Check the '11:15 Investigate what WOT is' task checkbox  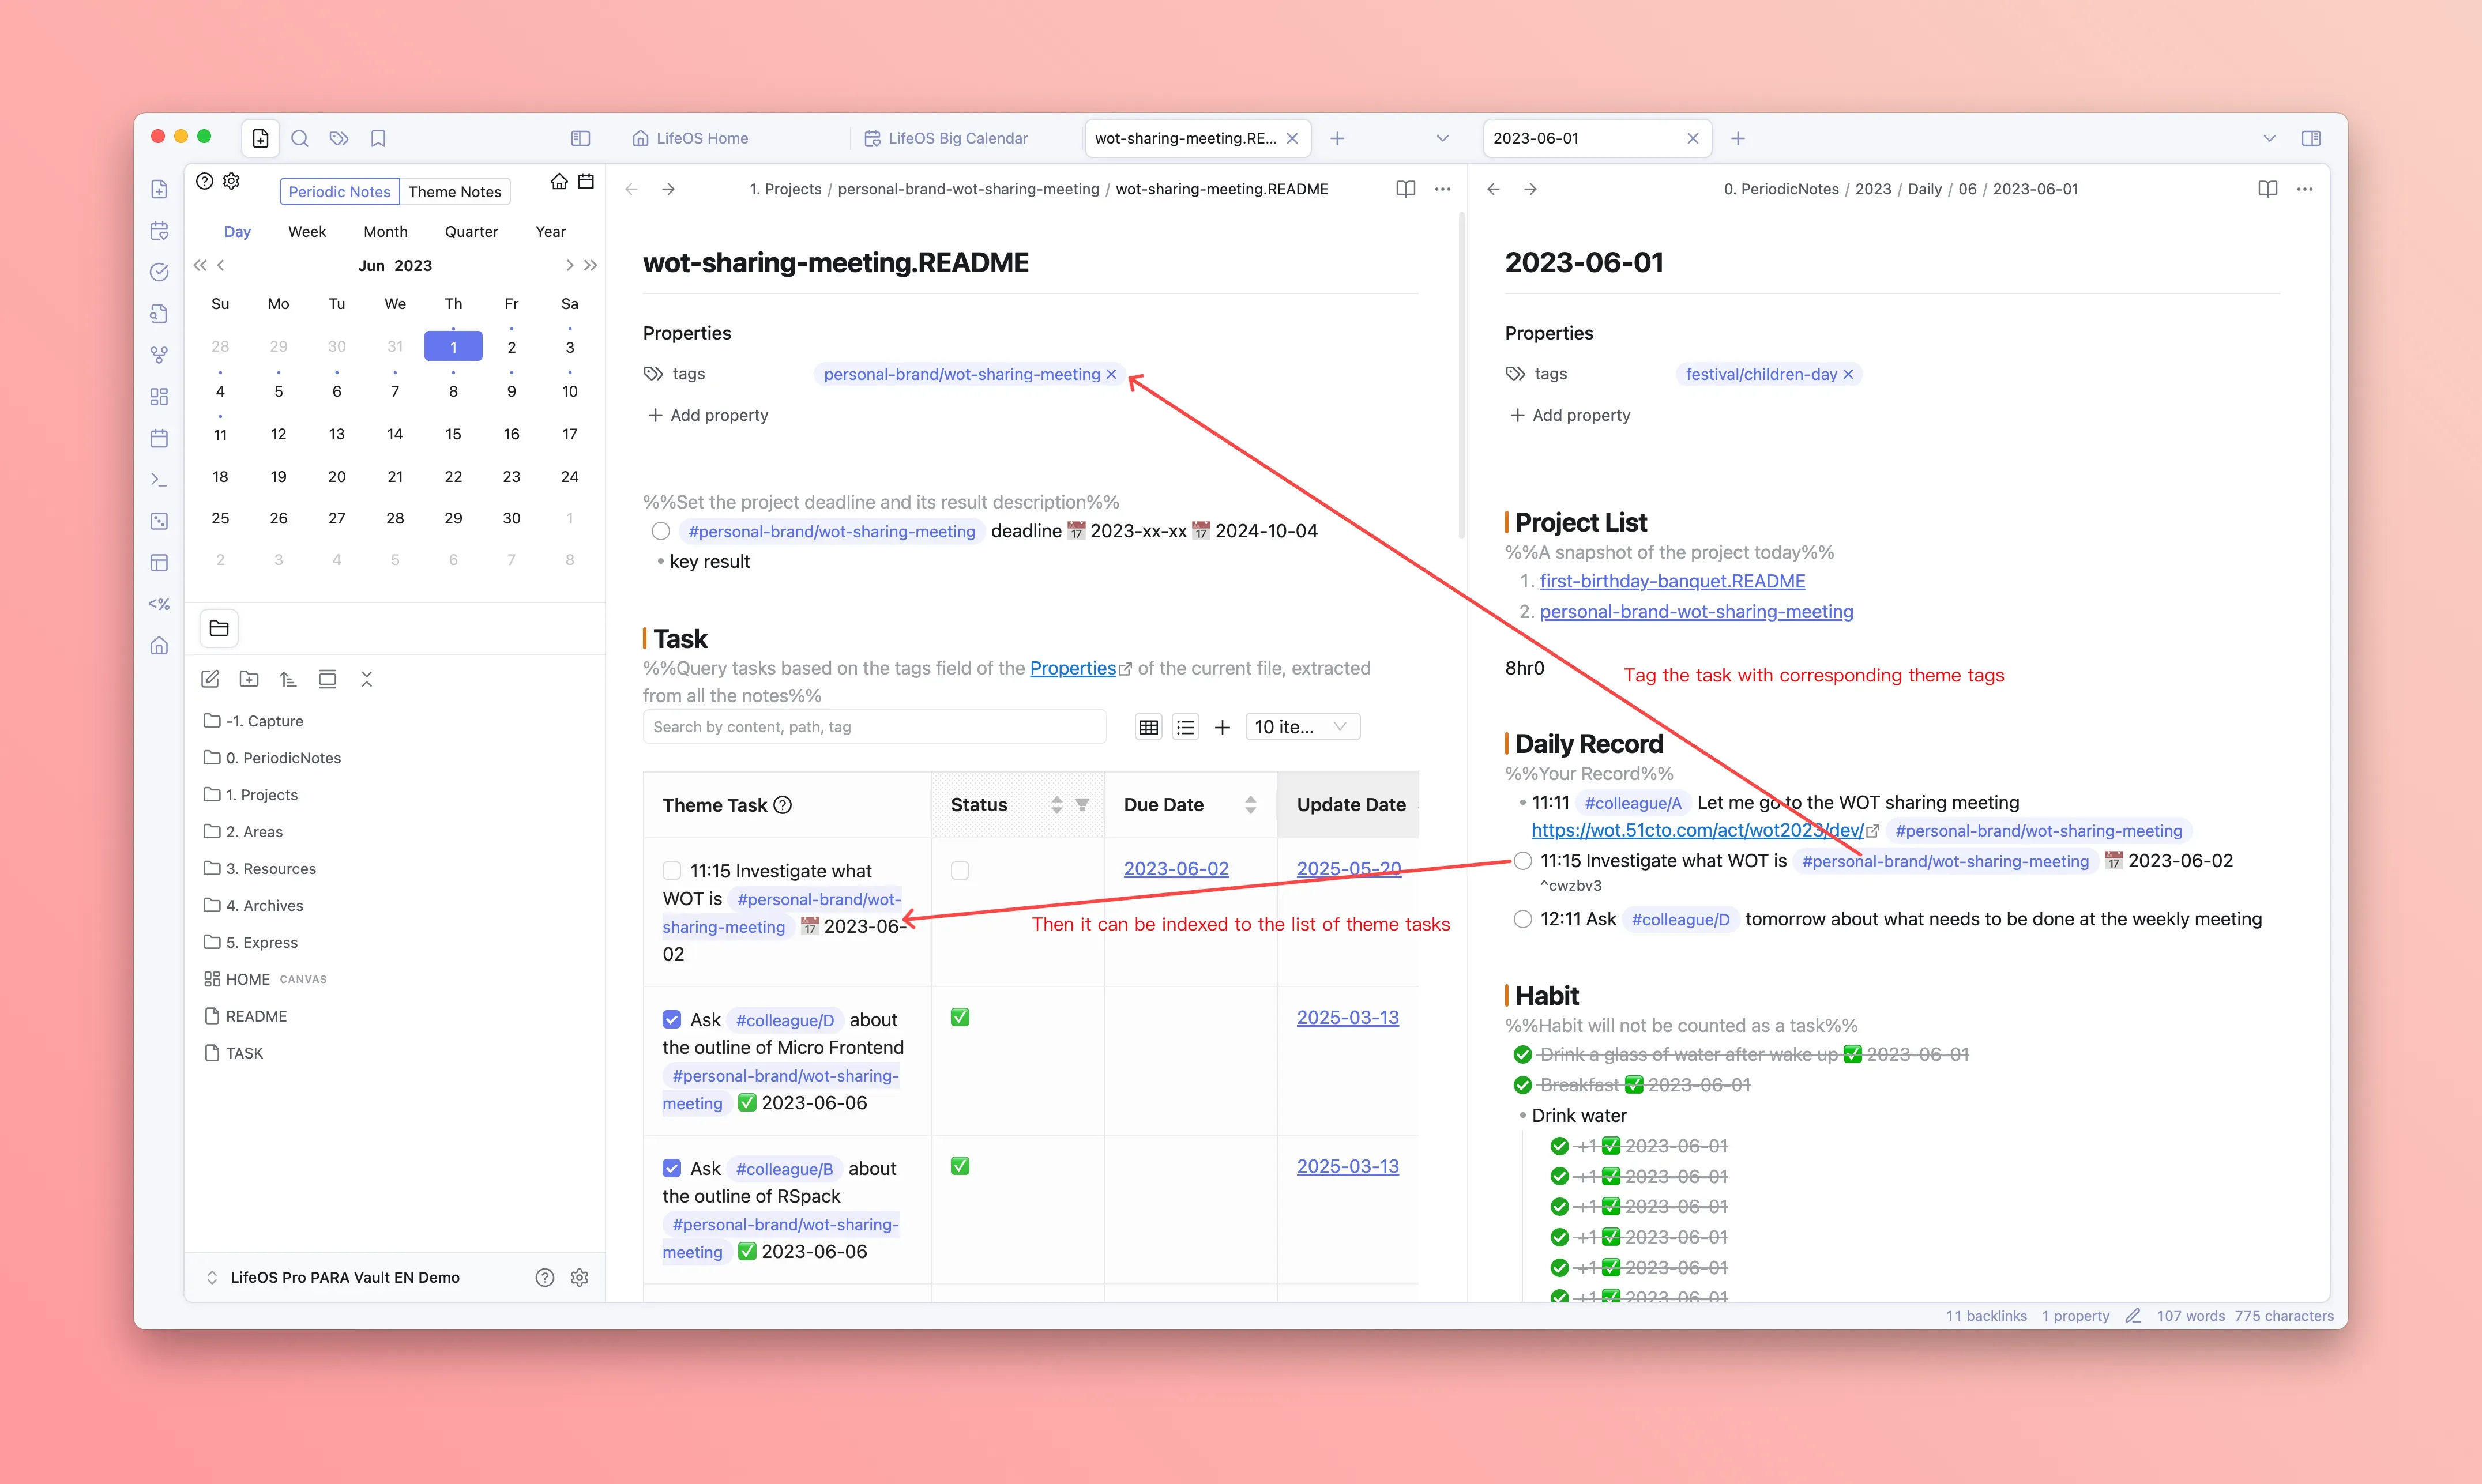coord(672,871)
